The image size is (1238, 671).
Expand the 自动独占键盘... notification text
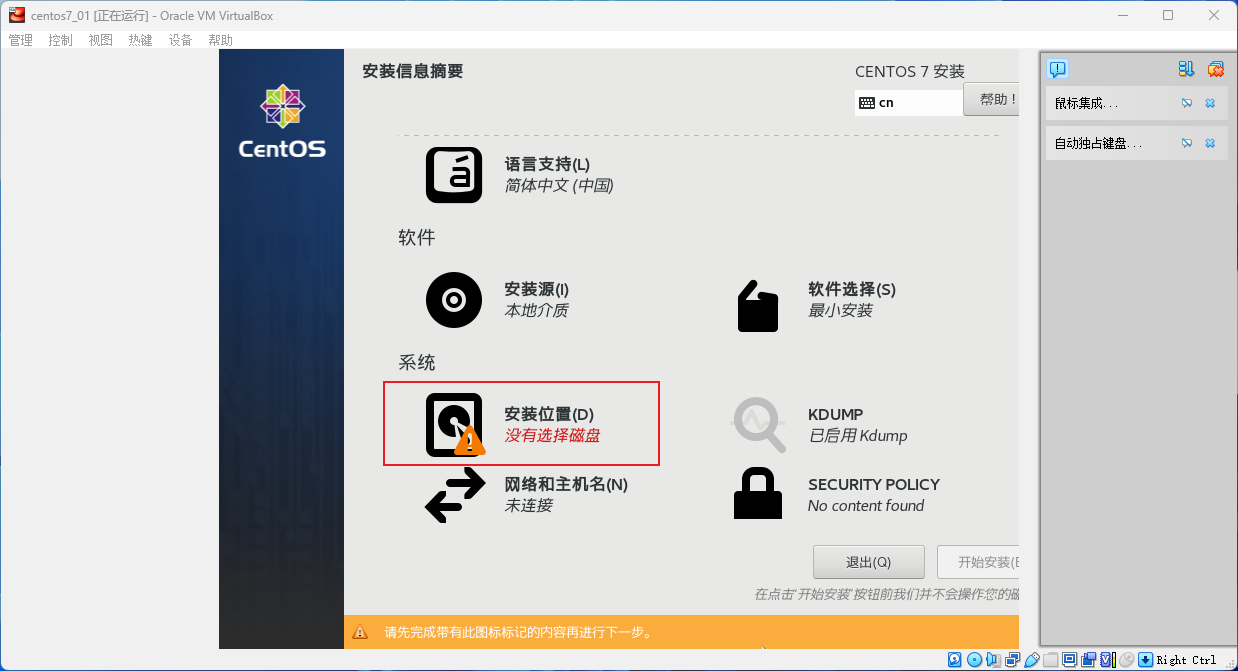click(x=1098, y=143)
